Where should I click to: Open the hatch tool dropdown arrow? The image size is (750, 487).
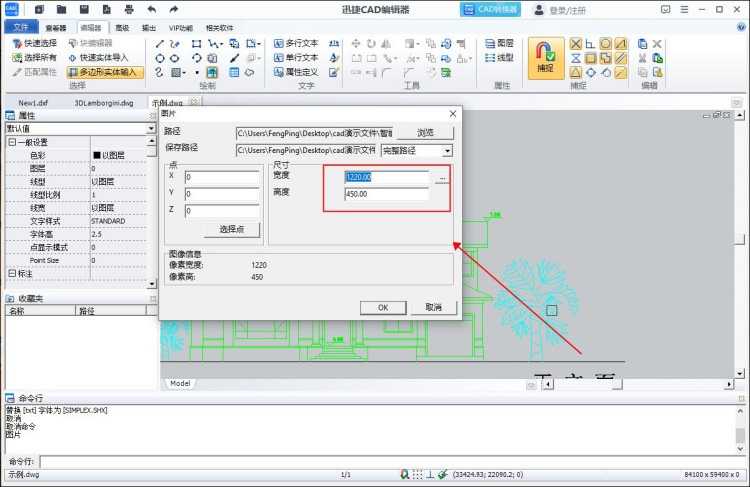pyautogui.click(x=184, y=73)
